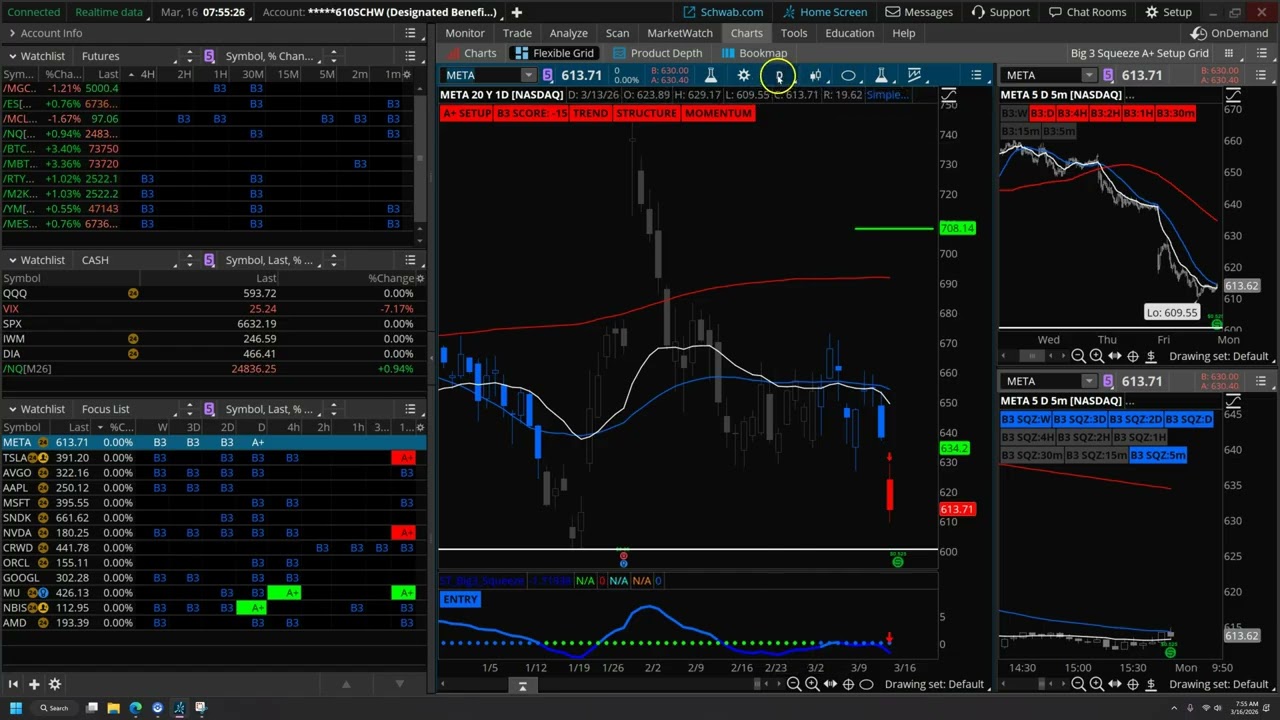Select the NVDA row in Focus List
The width and height of the screenshot is (1280, 720).
click(x=213, y=533)
